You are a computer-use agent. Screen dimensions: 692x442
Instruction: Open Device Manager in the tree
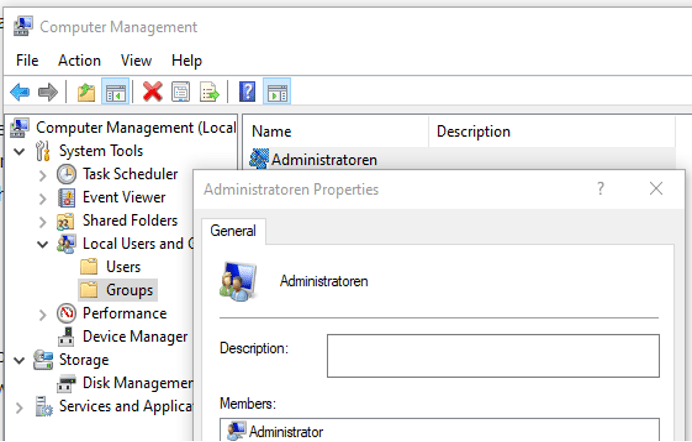134,337
